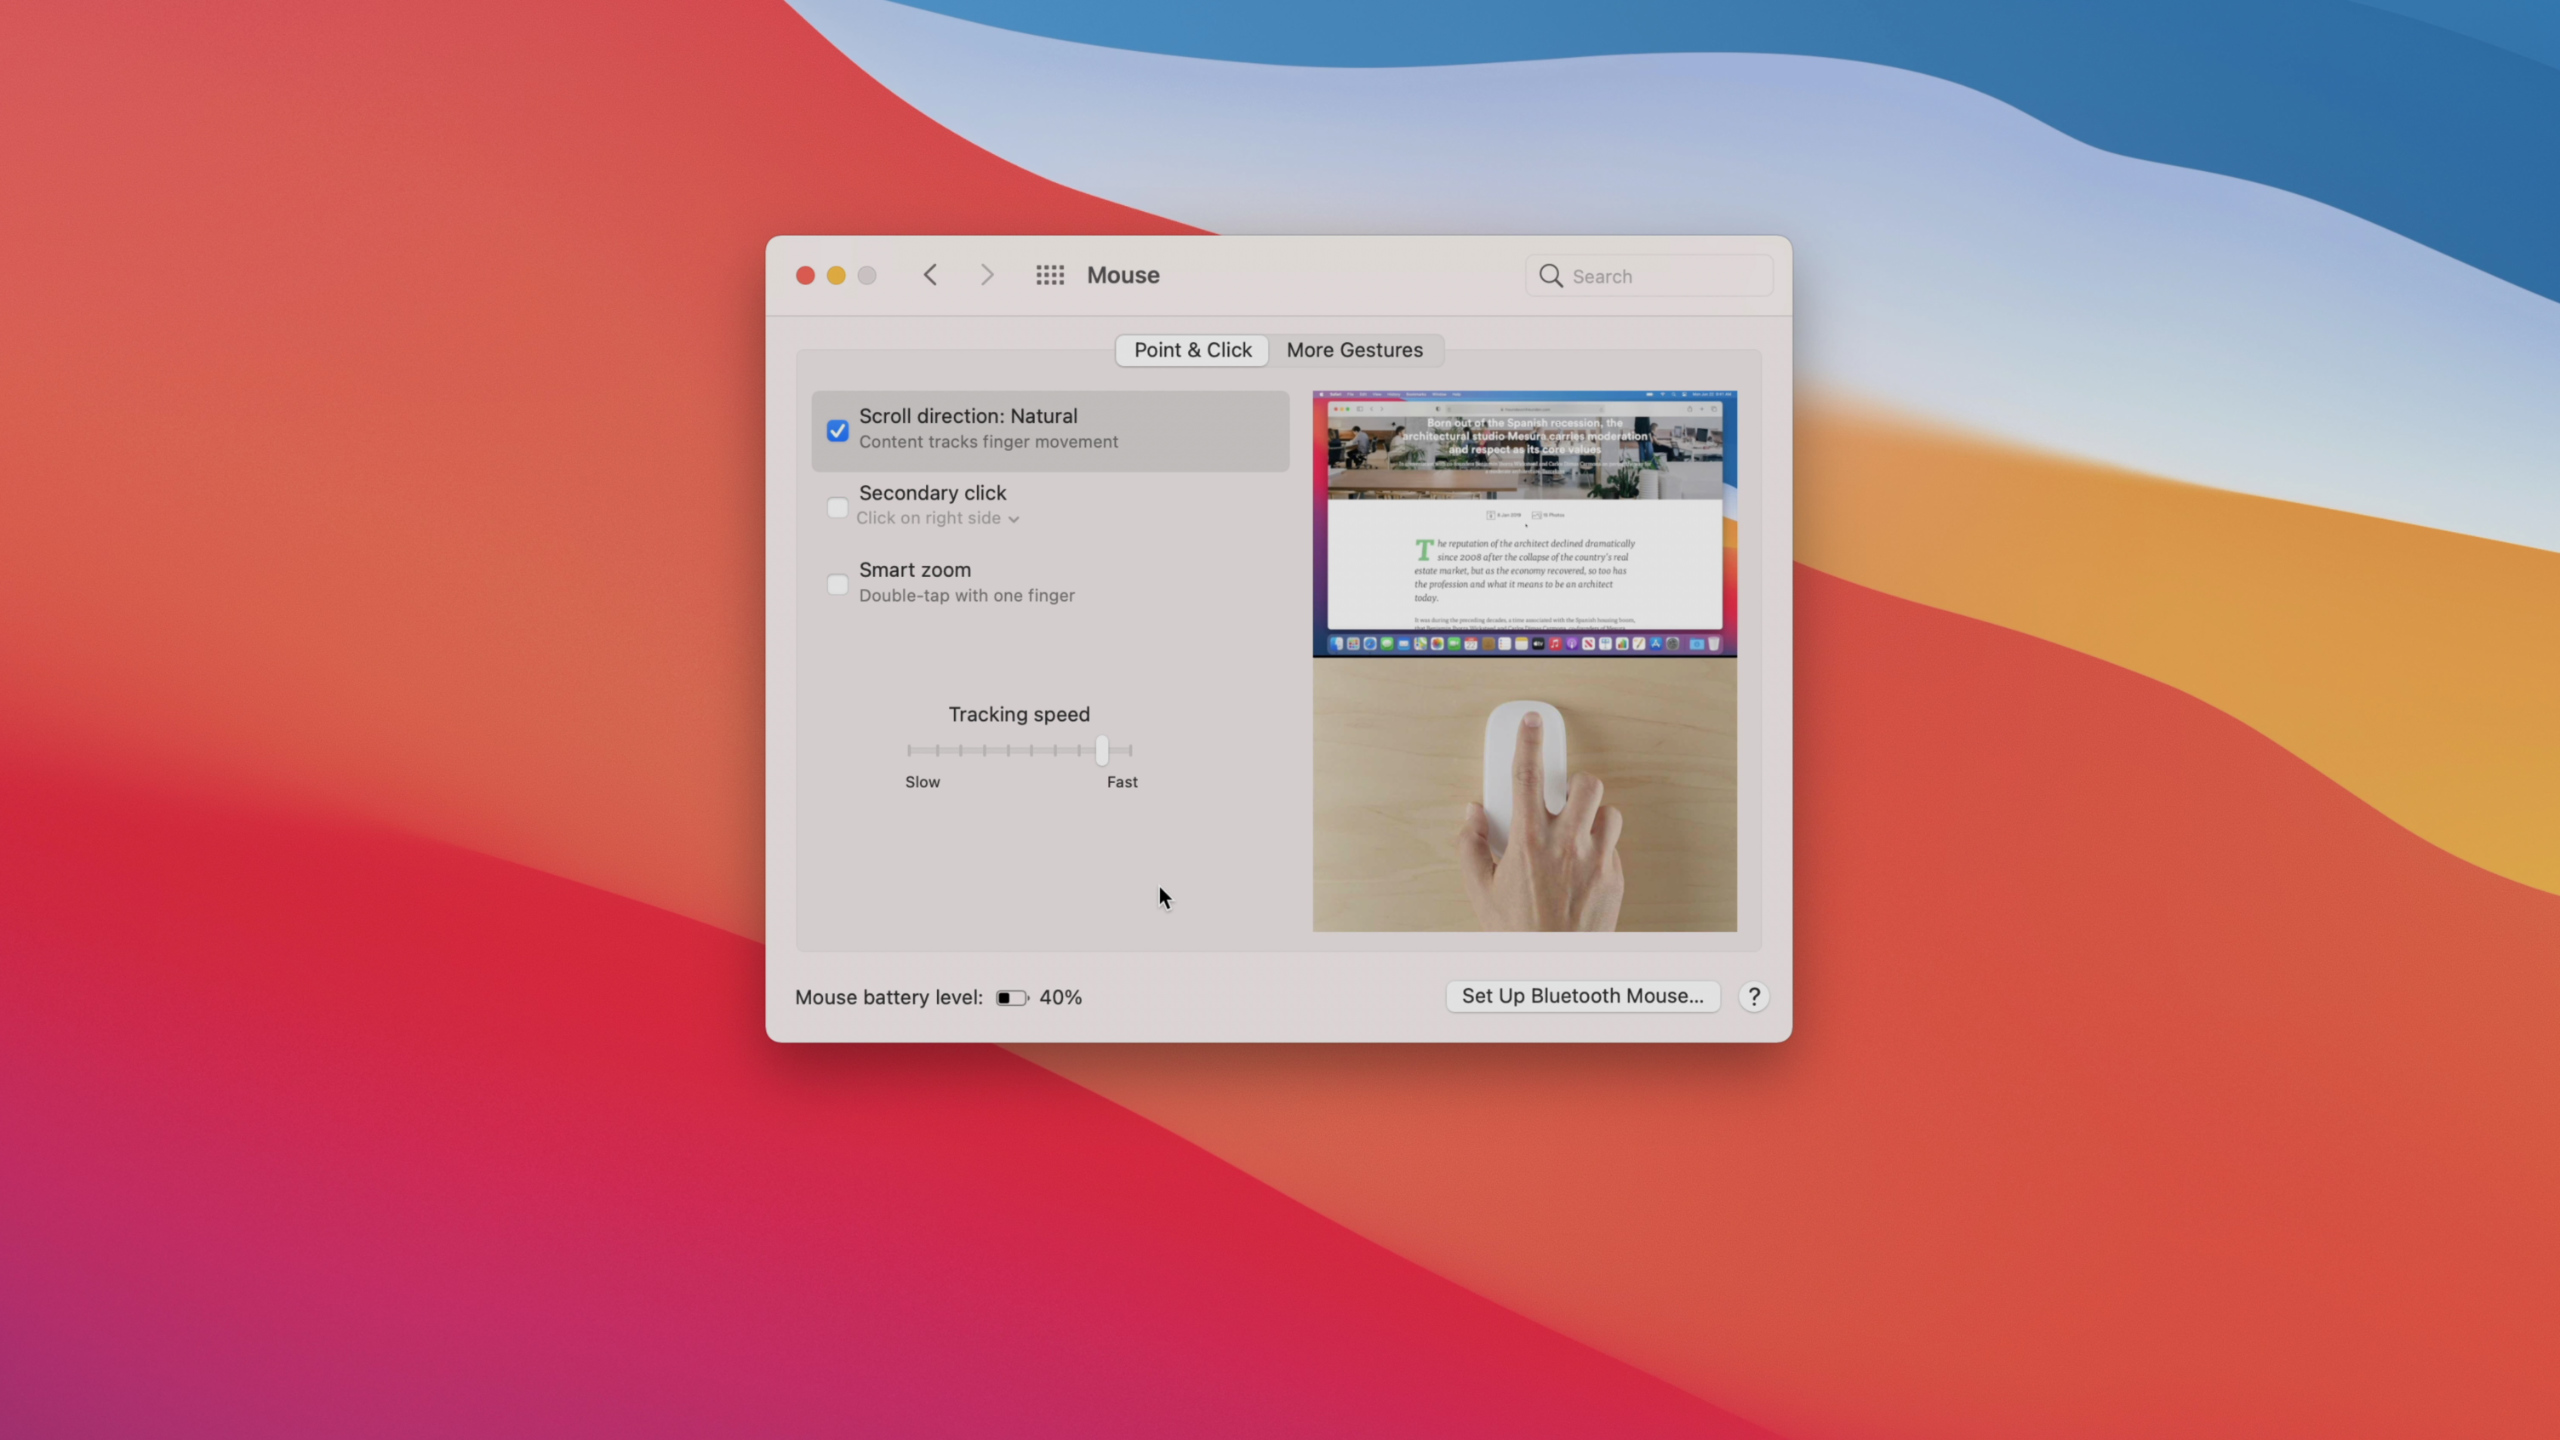
Task: Click the forward navigation arrow
Action: pos(986,274)
